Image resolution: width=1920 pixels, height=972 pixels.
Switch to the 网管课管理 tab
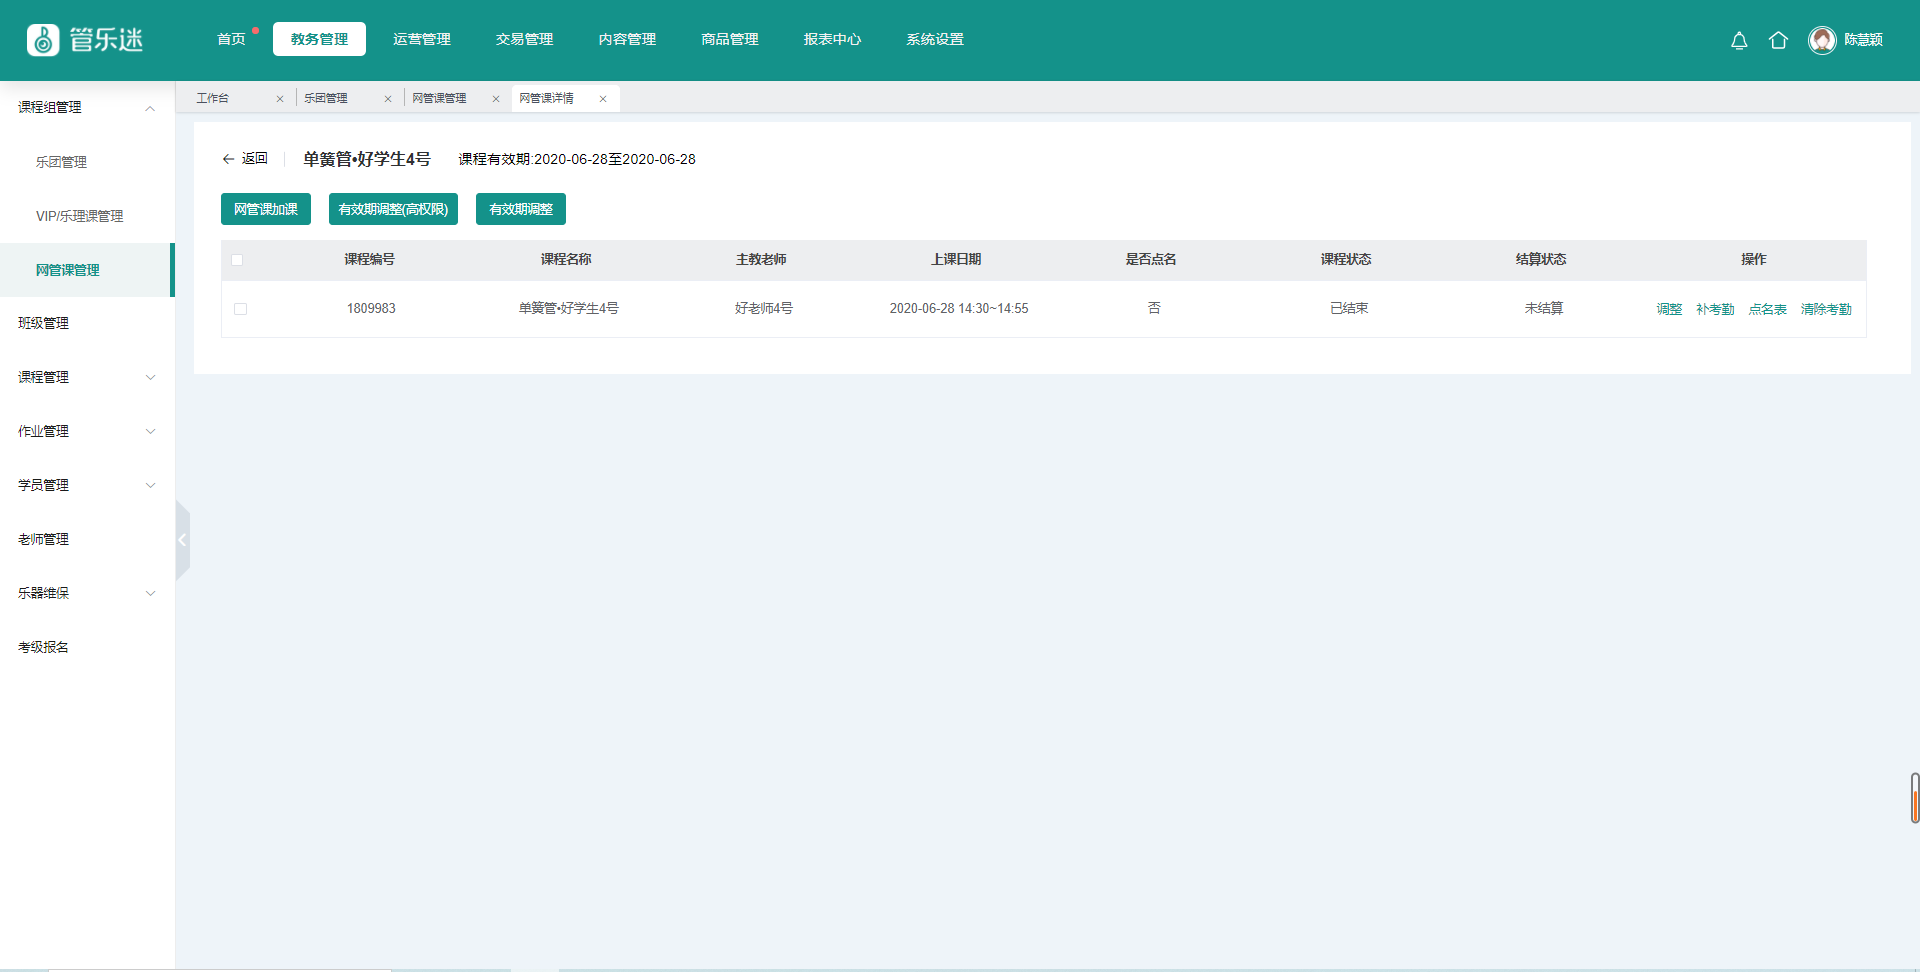[439, 98]
